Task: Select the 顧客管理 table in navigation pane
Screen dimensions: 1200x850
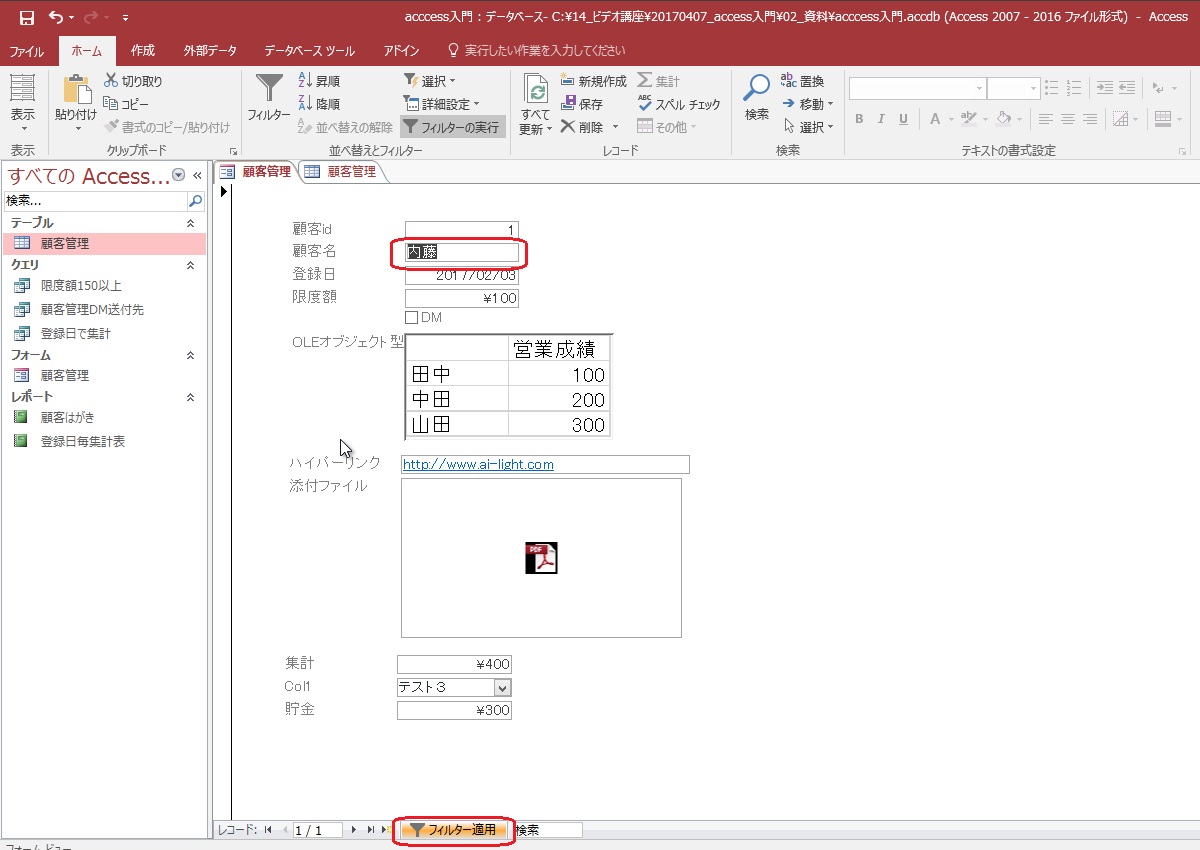Action: click(x=104, y=243)
